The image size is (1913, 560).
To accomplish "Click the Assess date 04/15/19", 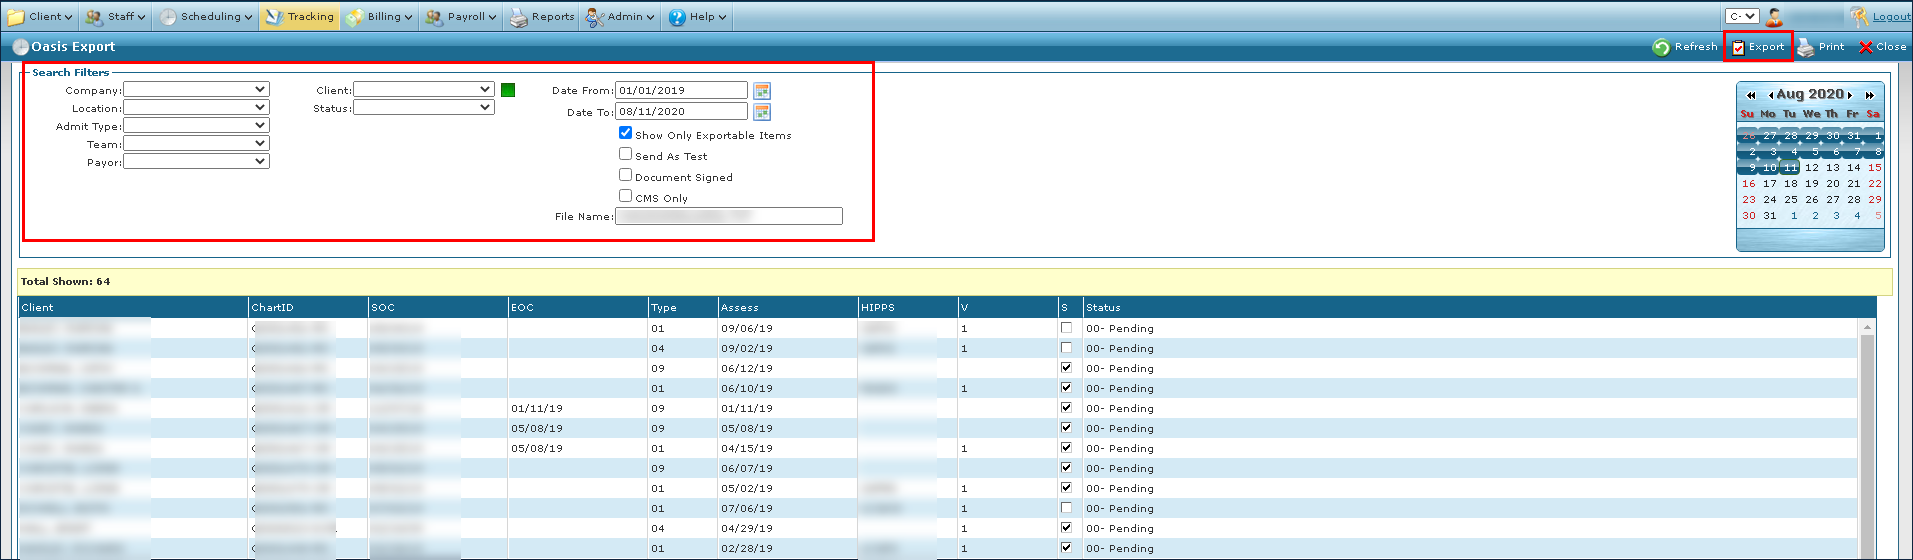I will coord(747,448).
